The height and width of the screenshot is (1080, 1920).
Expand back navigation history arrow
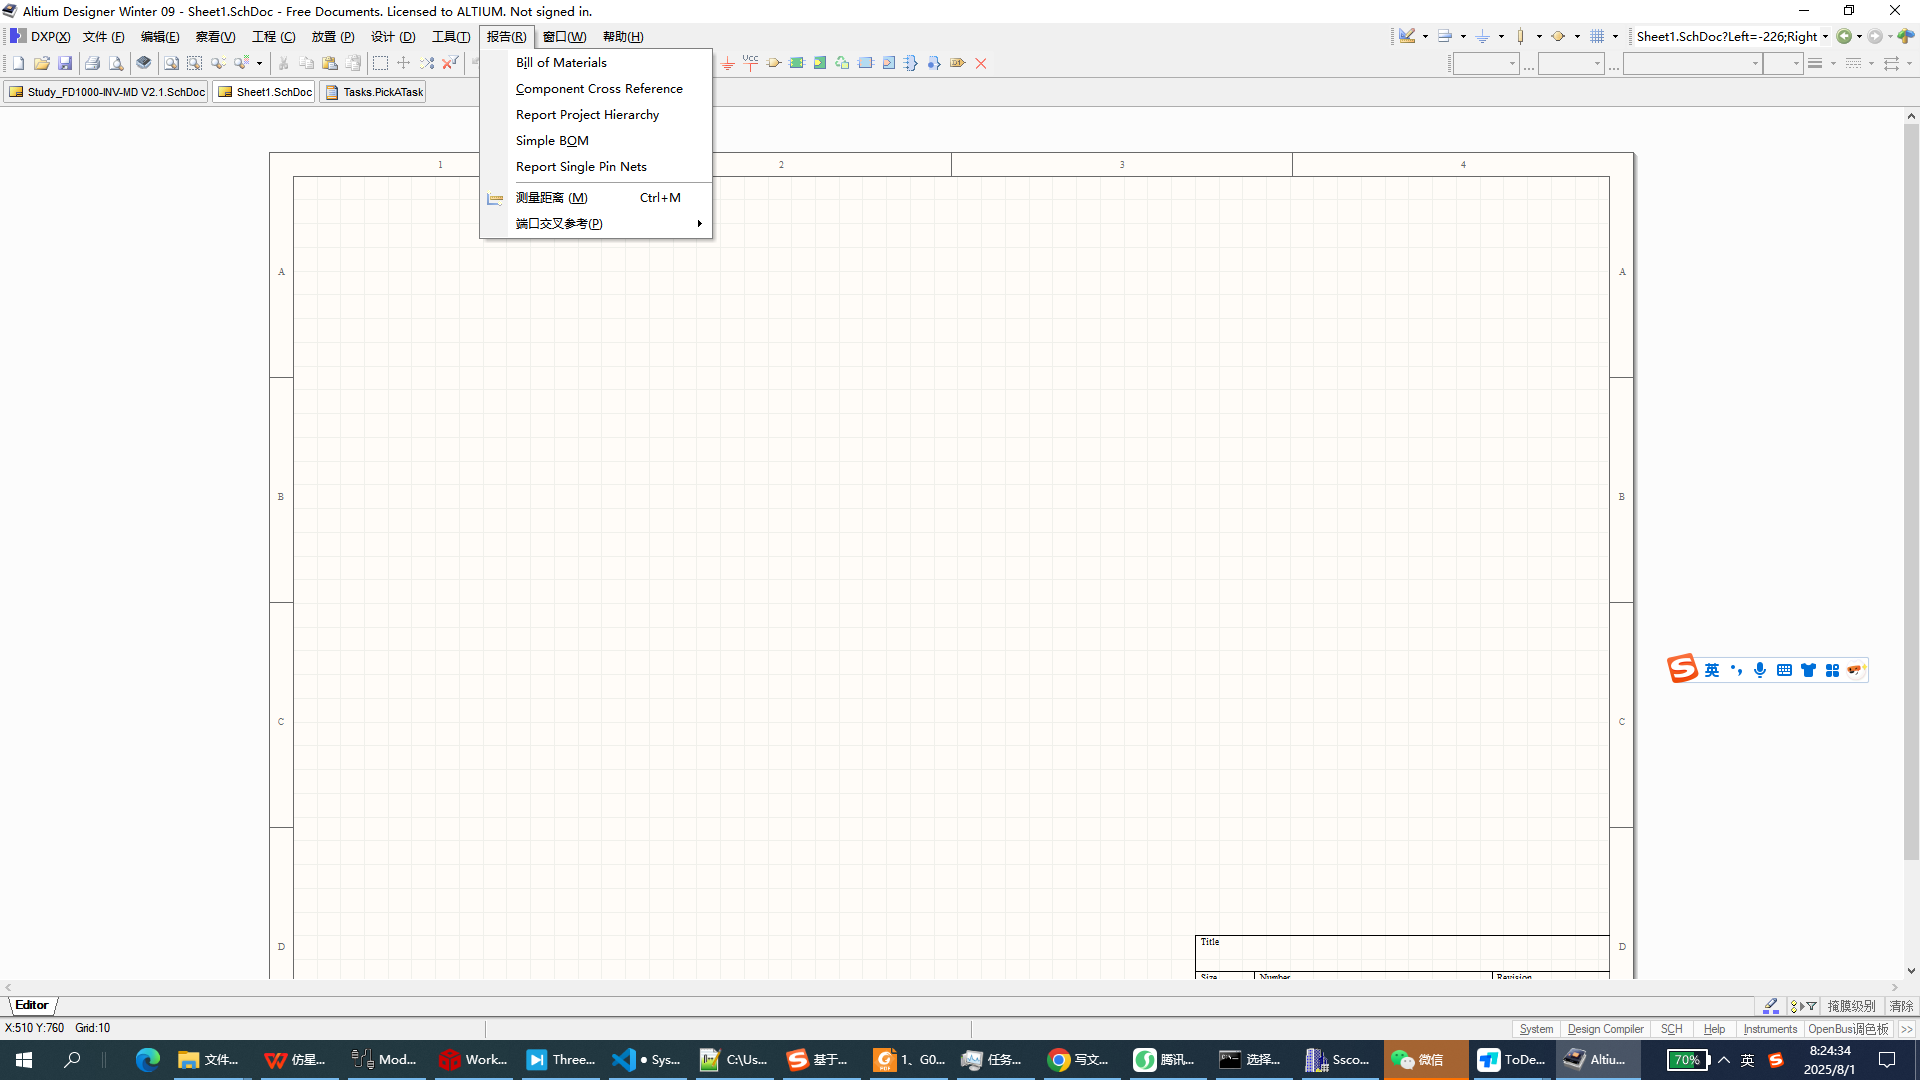[x=1859, y=37]
